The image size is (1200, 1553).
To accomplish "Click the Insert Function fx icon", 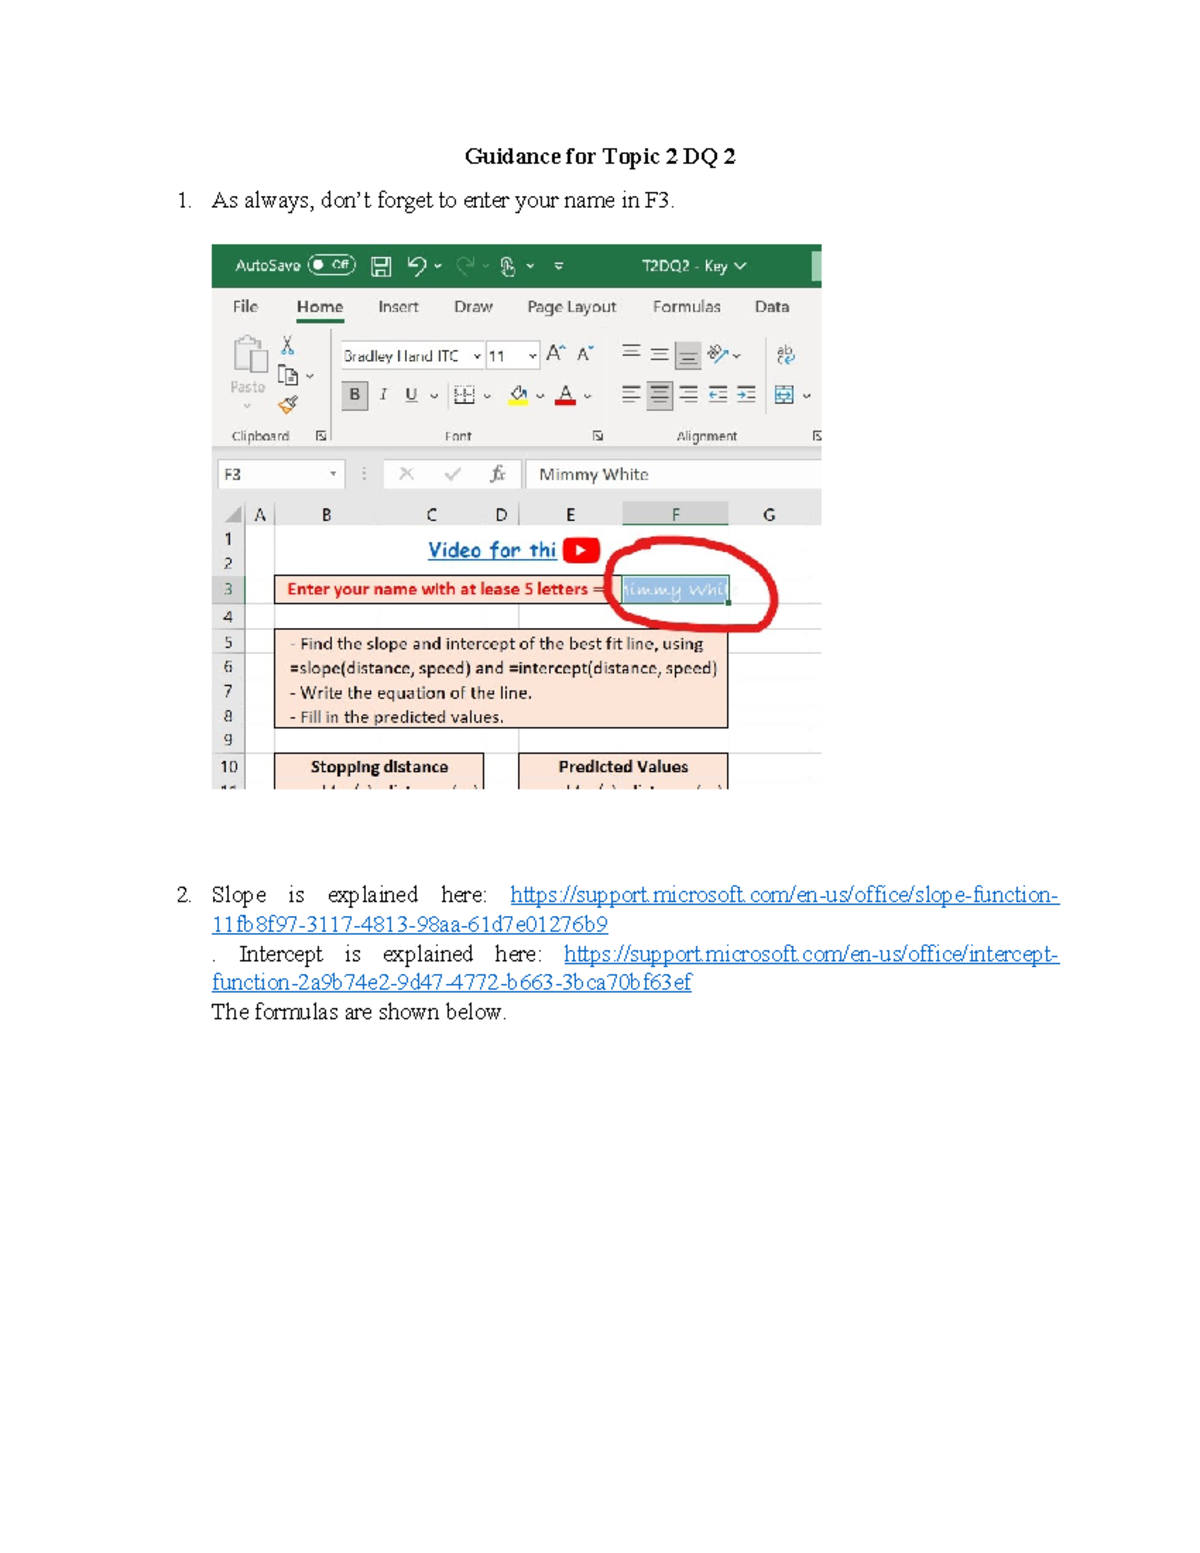I will coord(497,472).
